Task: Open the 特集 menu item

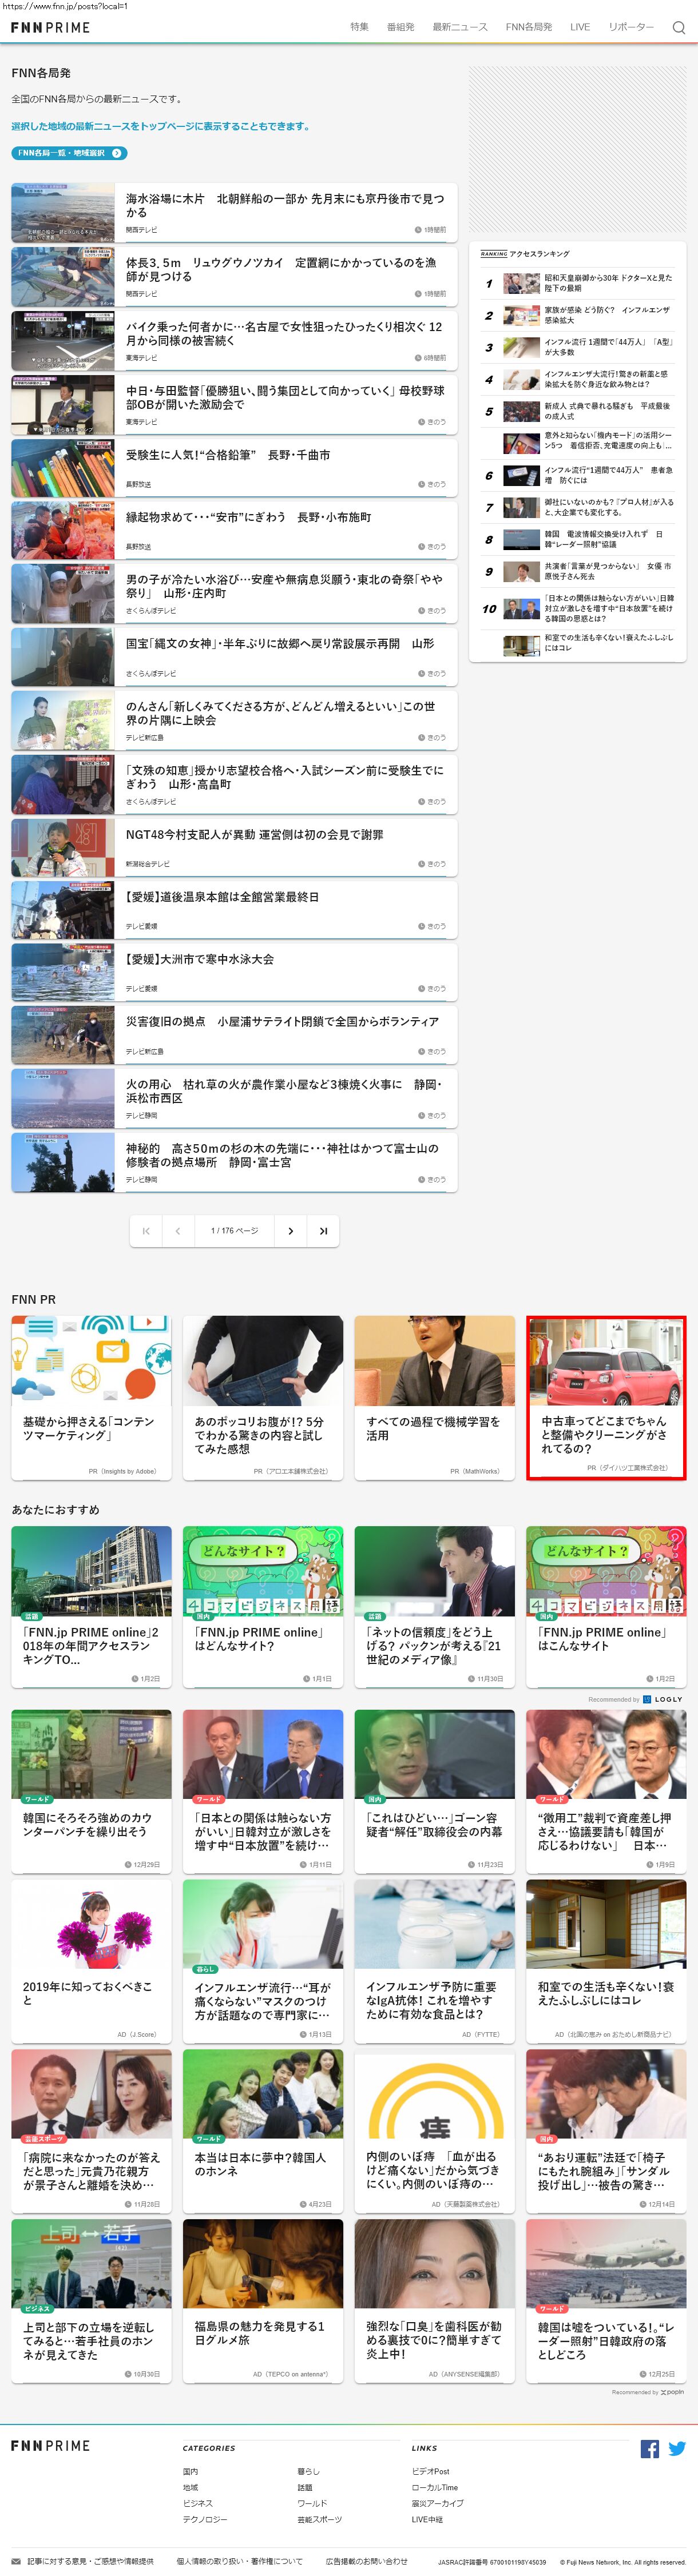Action: [359, 27]
